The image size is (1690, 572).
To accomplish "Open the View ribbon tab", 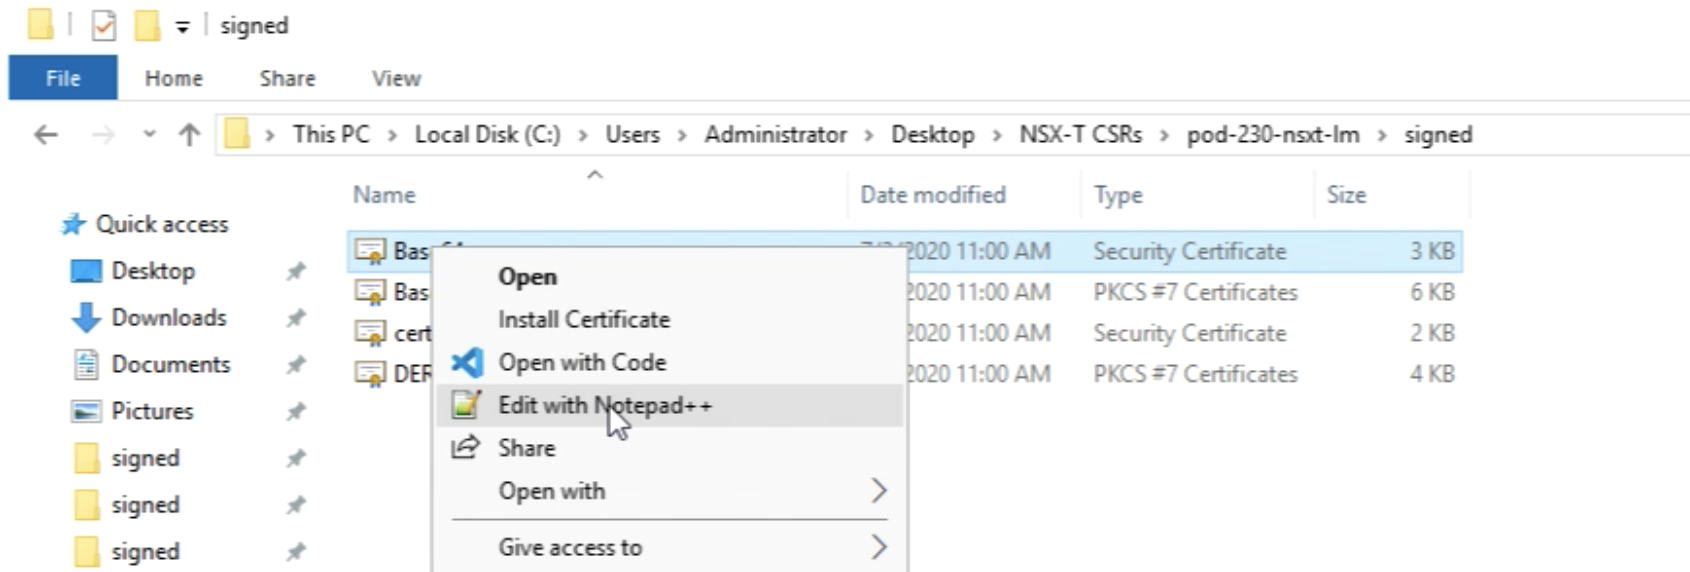I will click(x=396, y=78).
